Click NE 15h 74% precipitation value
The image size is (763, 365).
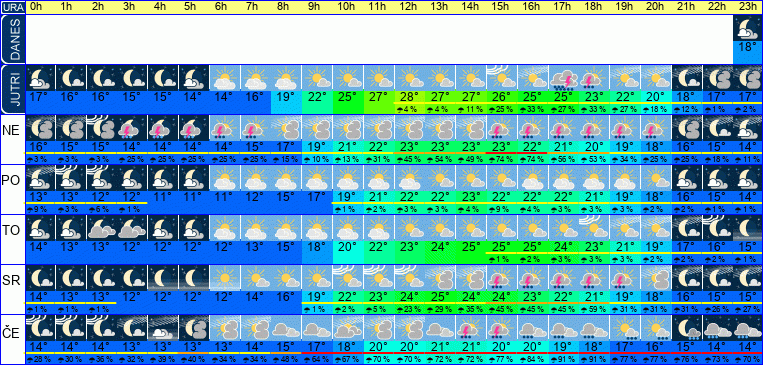pyautogui.click(x=502, y=159)
